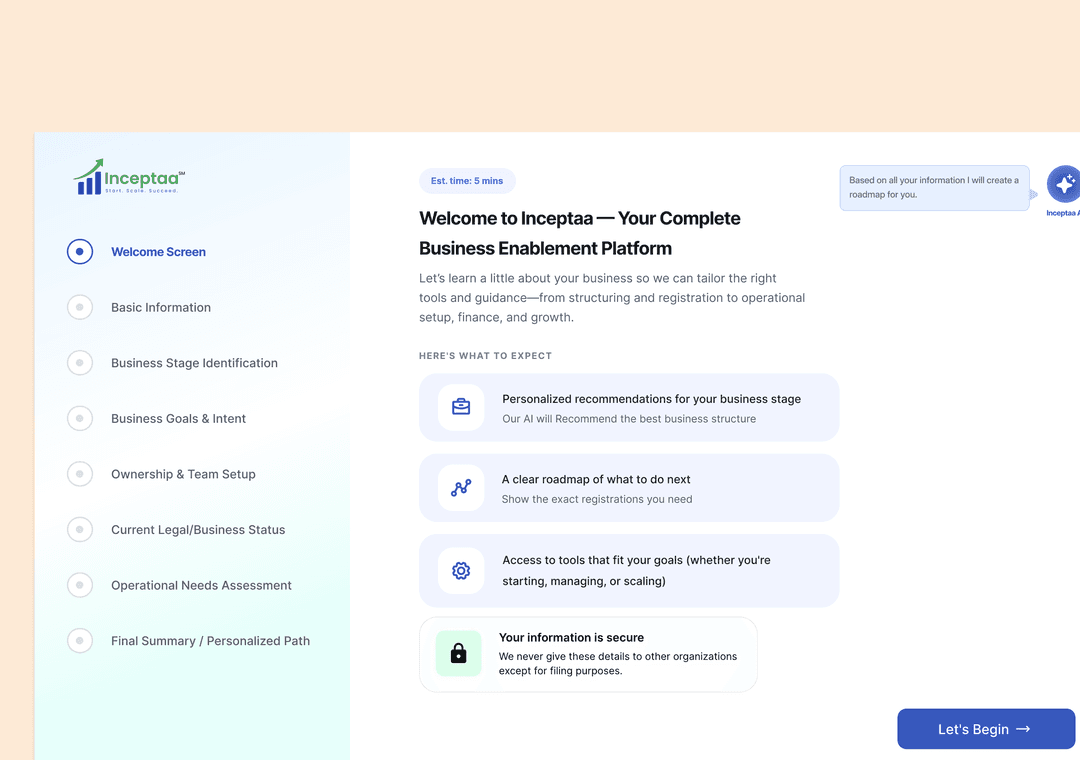The width and height of the screenshot is (1080, 760).
Task: Open the Current Legal/Business Status step label
Action: coord(198,530)
